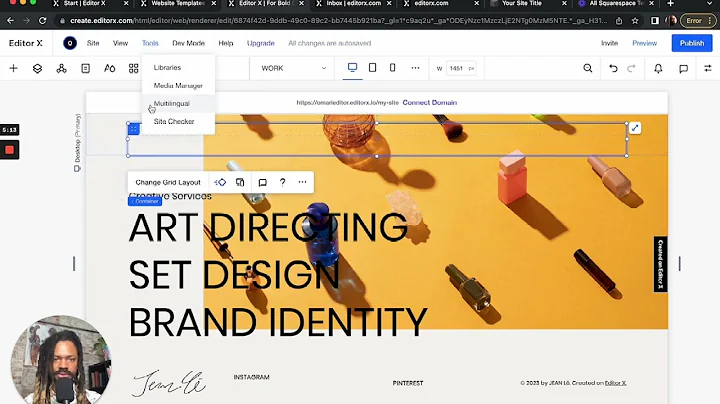Click the round site avatar icon
This screenshot has width=720, height=404.
tap(70, 43)
